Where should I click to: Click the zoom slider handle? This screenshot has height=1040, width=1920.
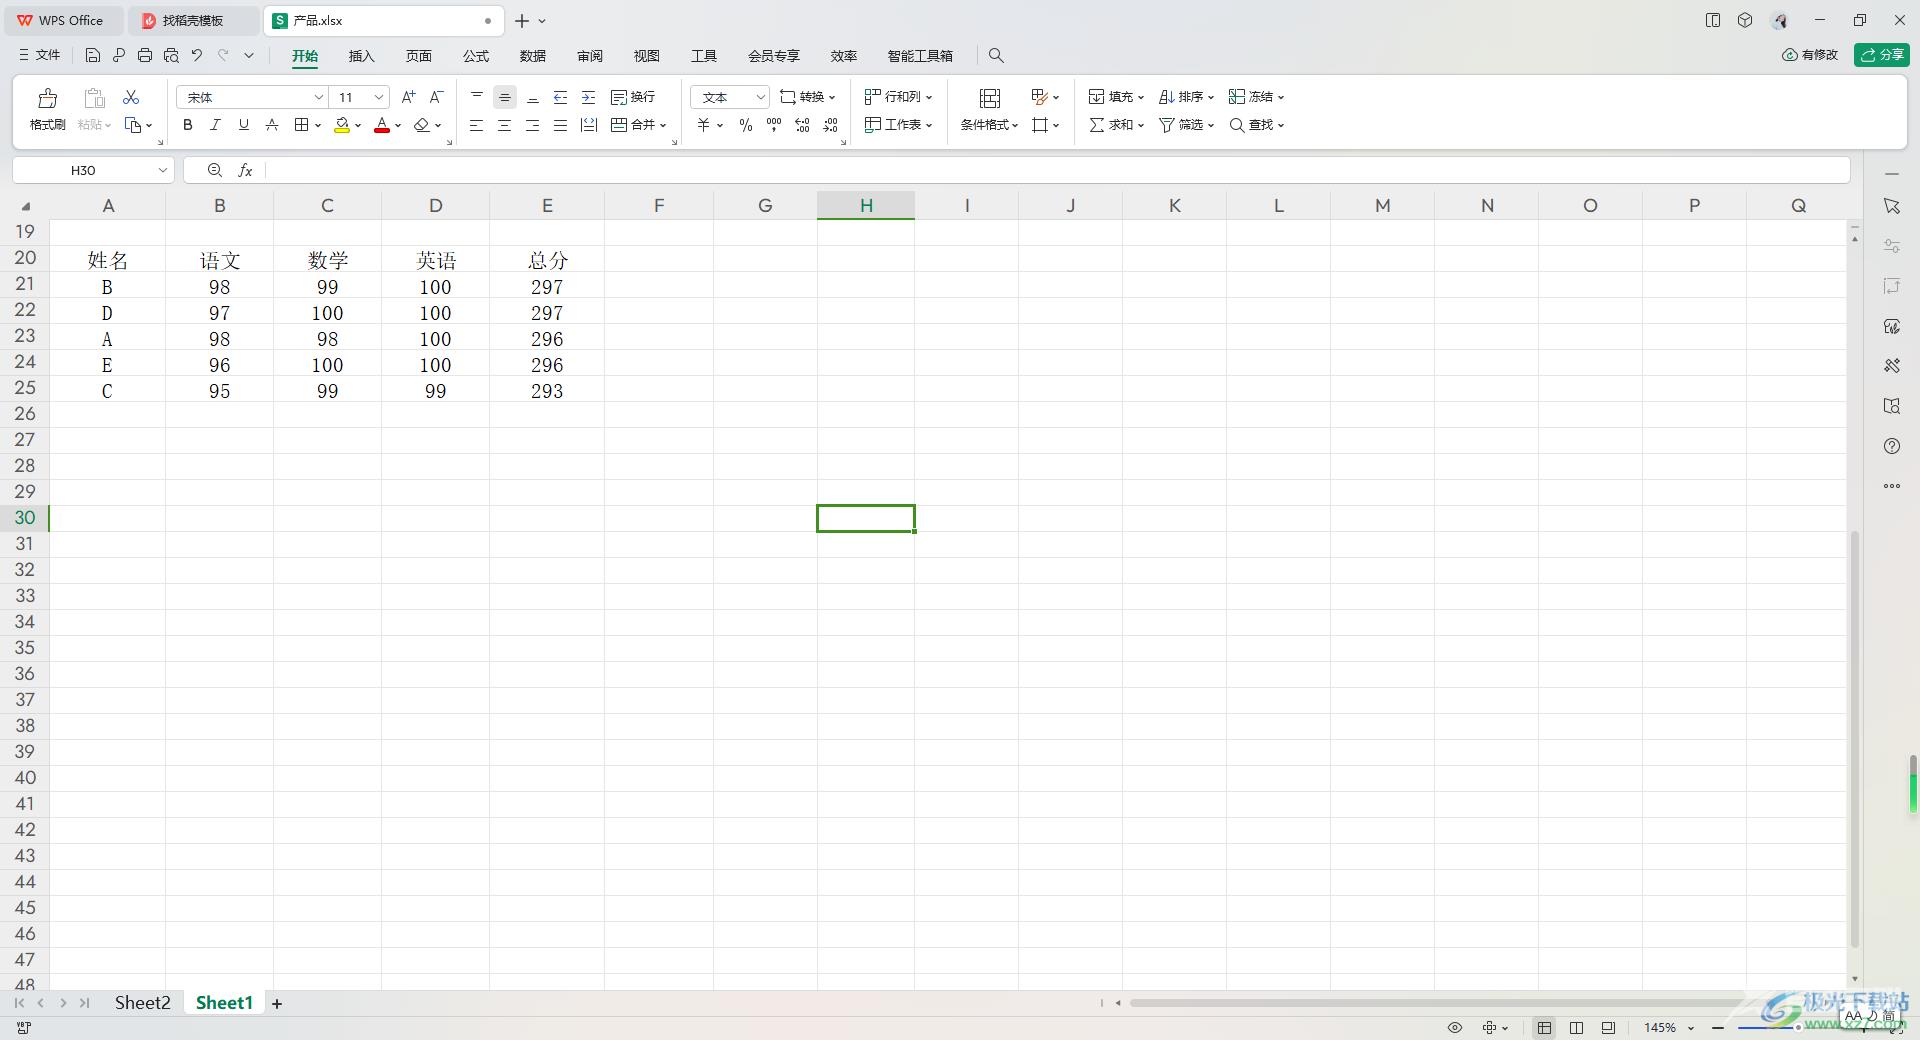(x=1797, y=1028)
